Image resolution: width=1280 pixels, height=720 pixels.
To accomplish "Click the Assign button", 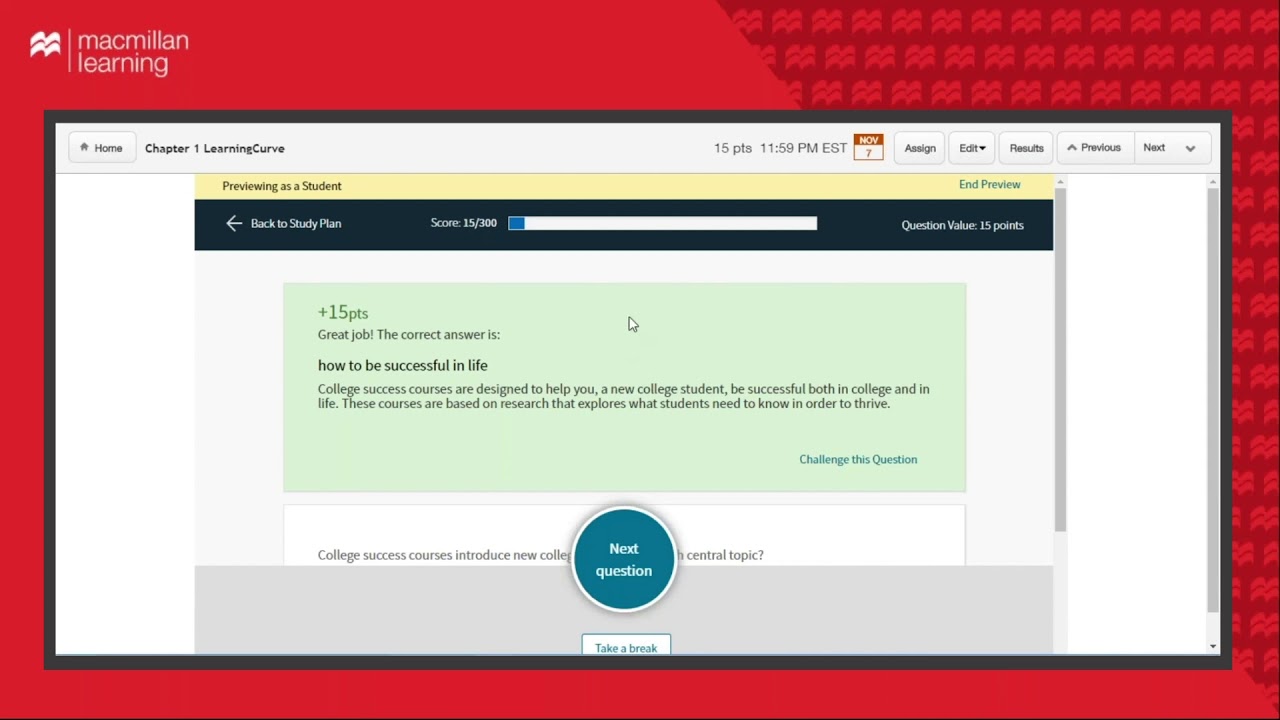I will (920, 148).
